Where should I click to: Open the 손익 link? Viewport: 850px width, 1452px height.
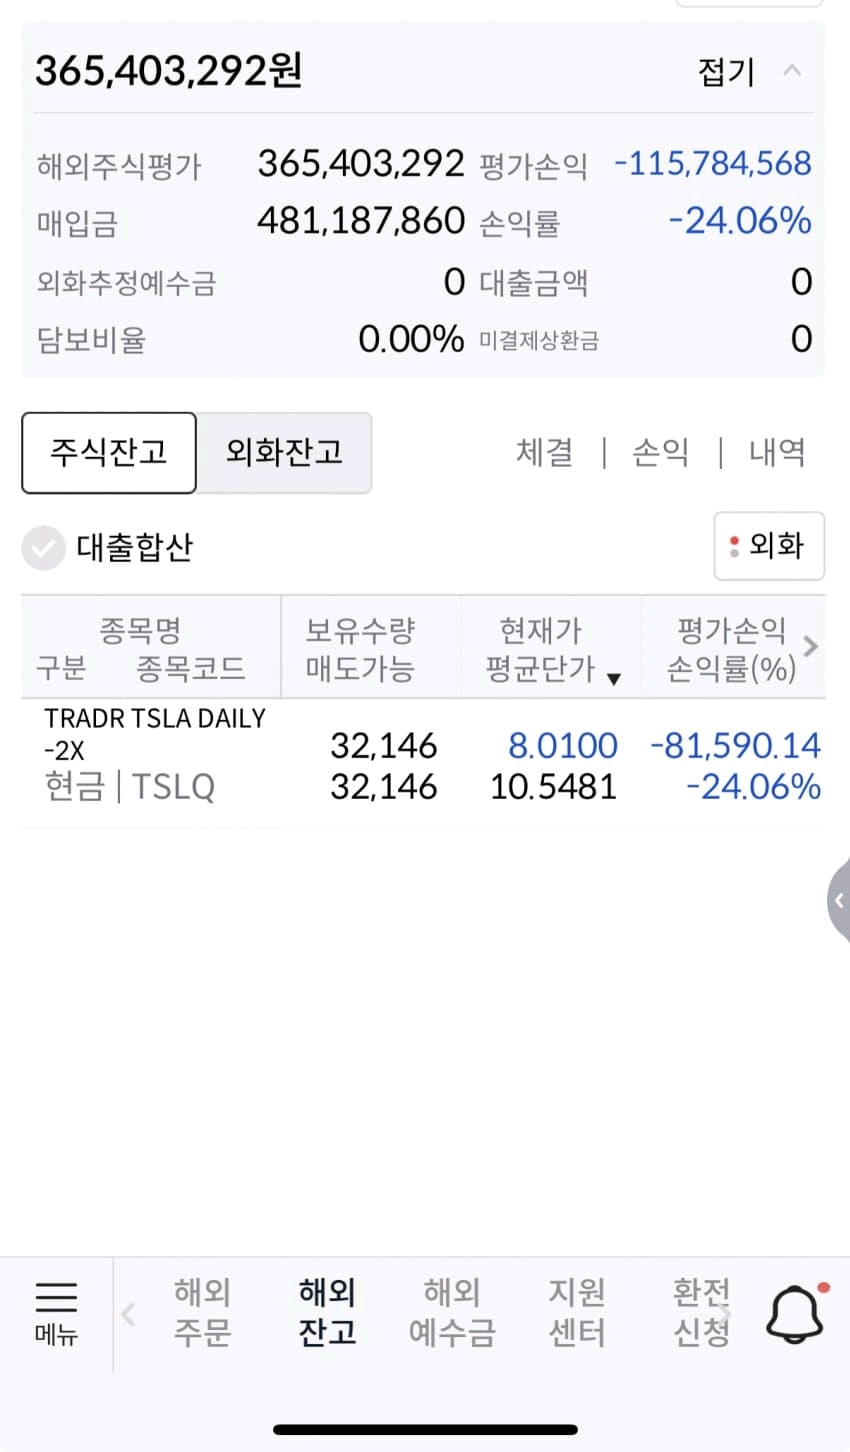[x=661, y=453]
